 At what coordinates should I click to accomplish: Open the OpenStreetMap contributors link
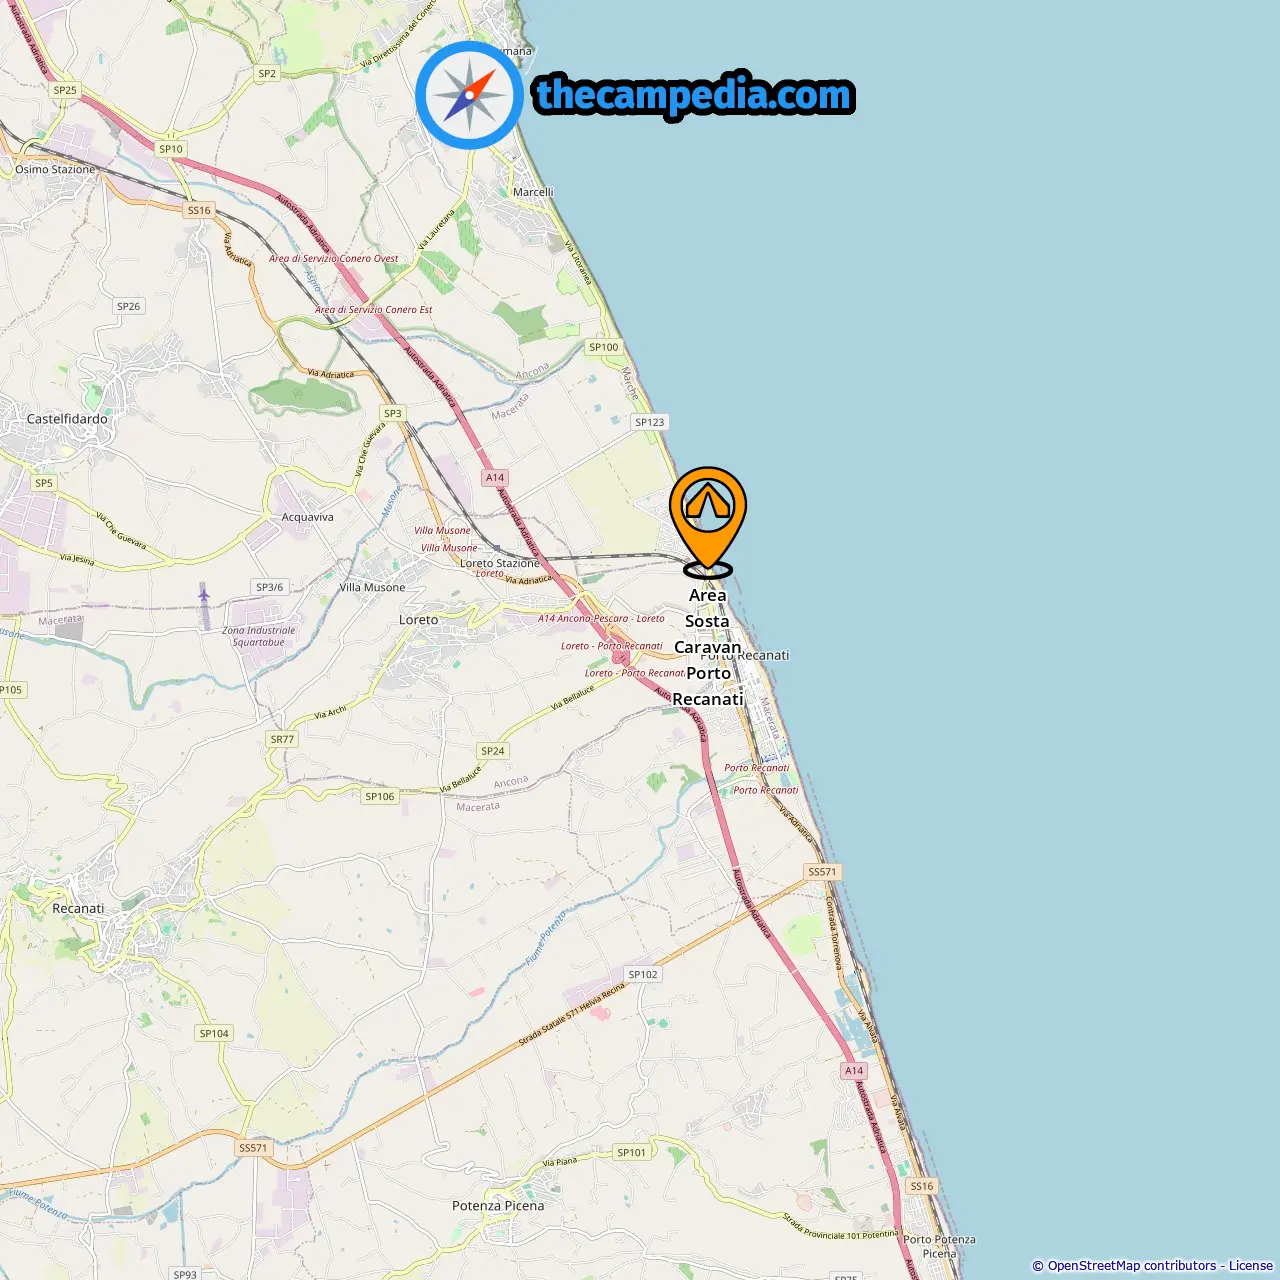tap(1131, 1266)
